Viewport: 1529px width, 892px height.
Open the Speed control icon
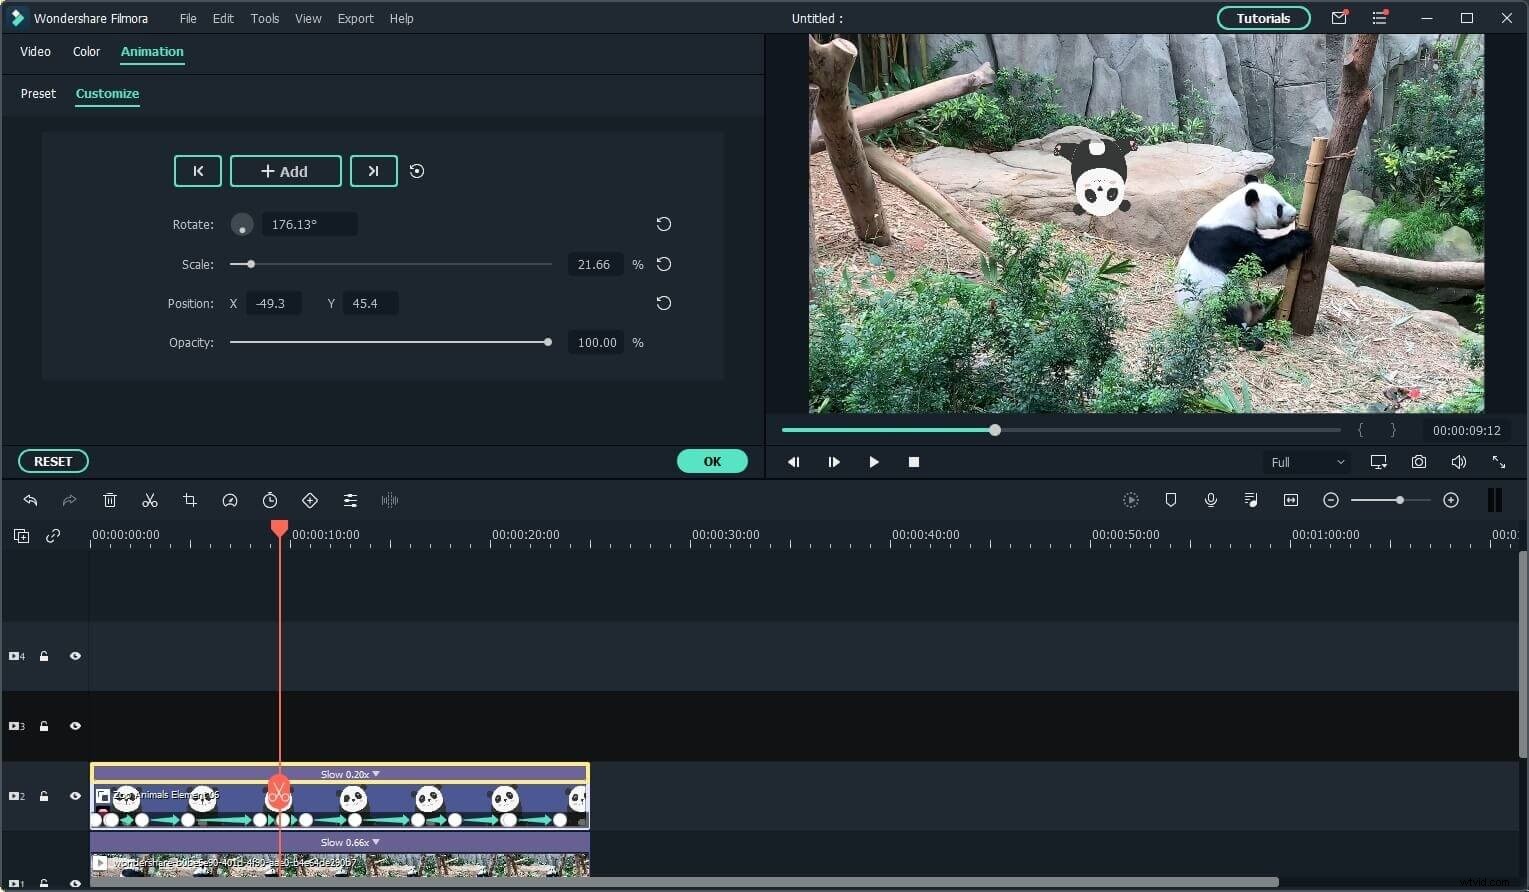point(230,500)
